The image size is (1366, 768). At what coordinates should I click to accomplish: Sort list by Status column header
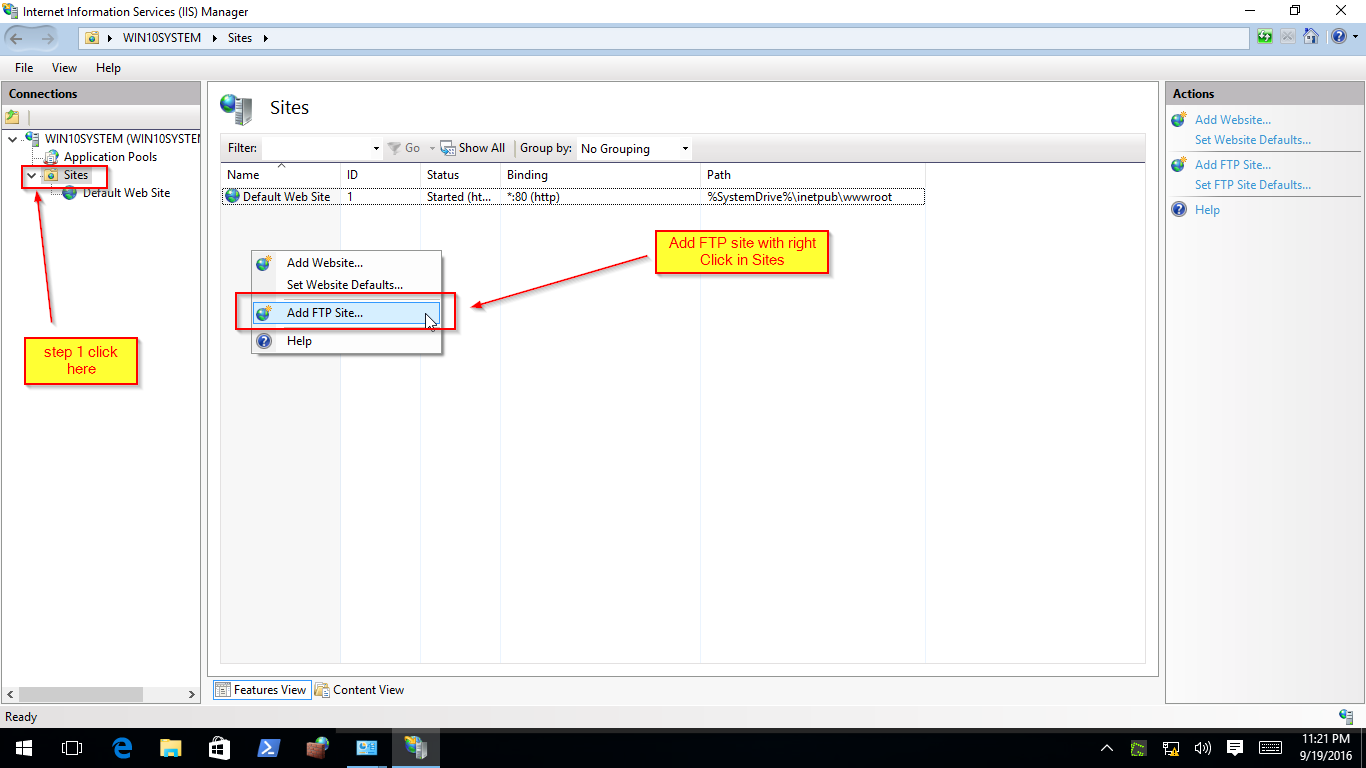tap(460, 175)
